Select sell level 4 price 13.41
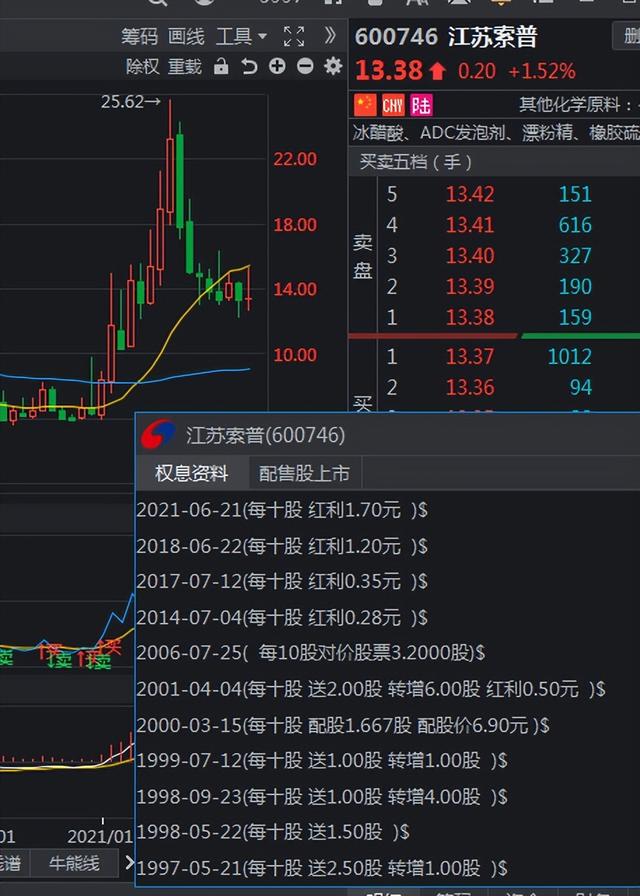This screenshot has width=640, height=896. [x=470, y=225]
